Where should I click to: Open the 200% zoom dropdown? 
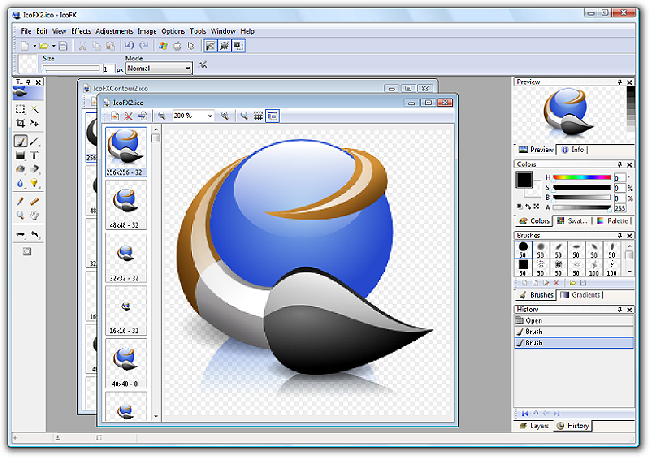point(209,116)
